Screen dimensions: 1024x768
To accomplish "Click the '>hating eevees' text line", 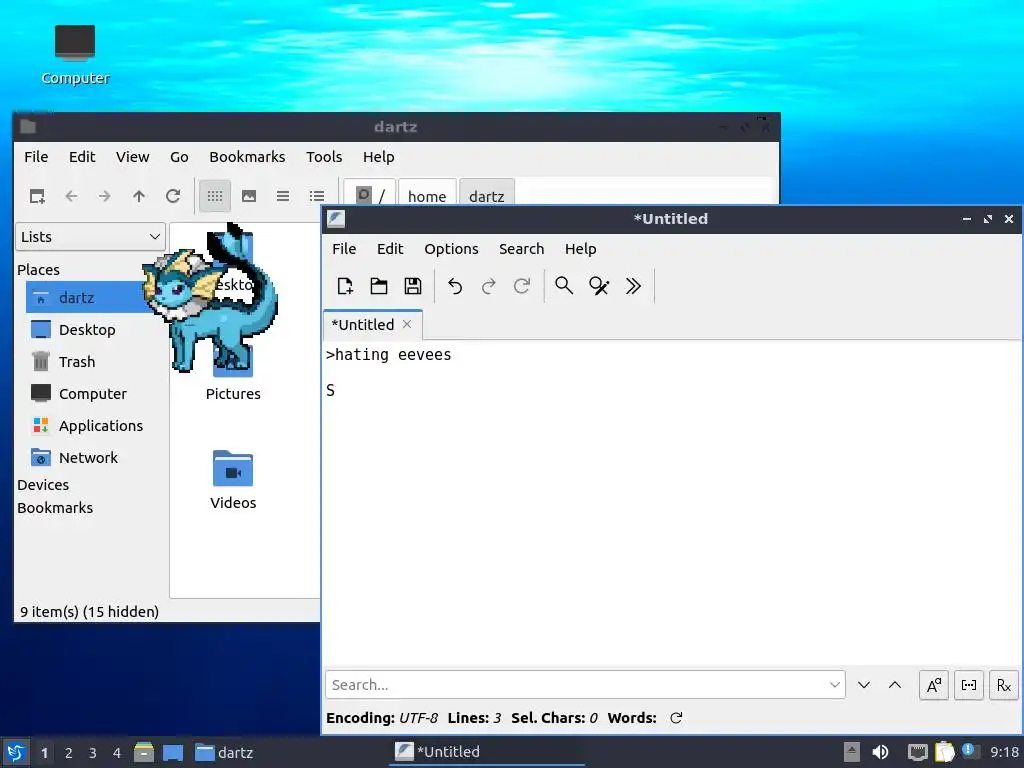I will 389,355.
